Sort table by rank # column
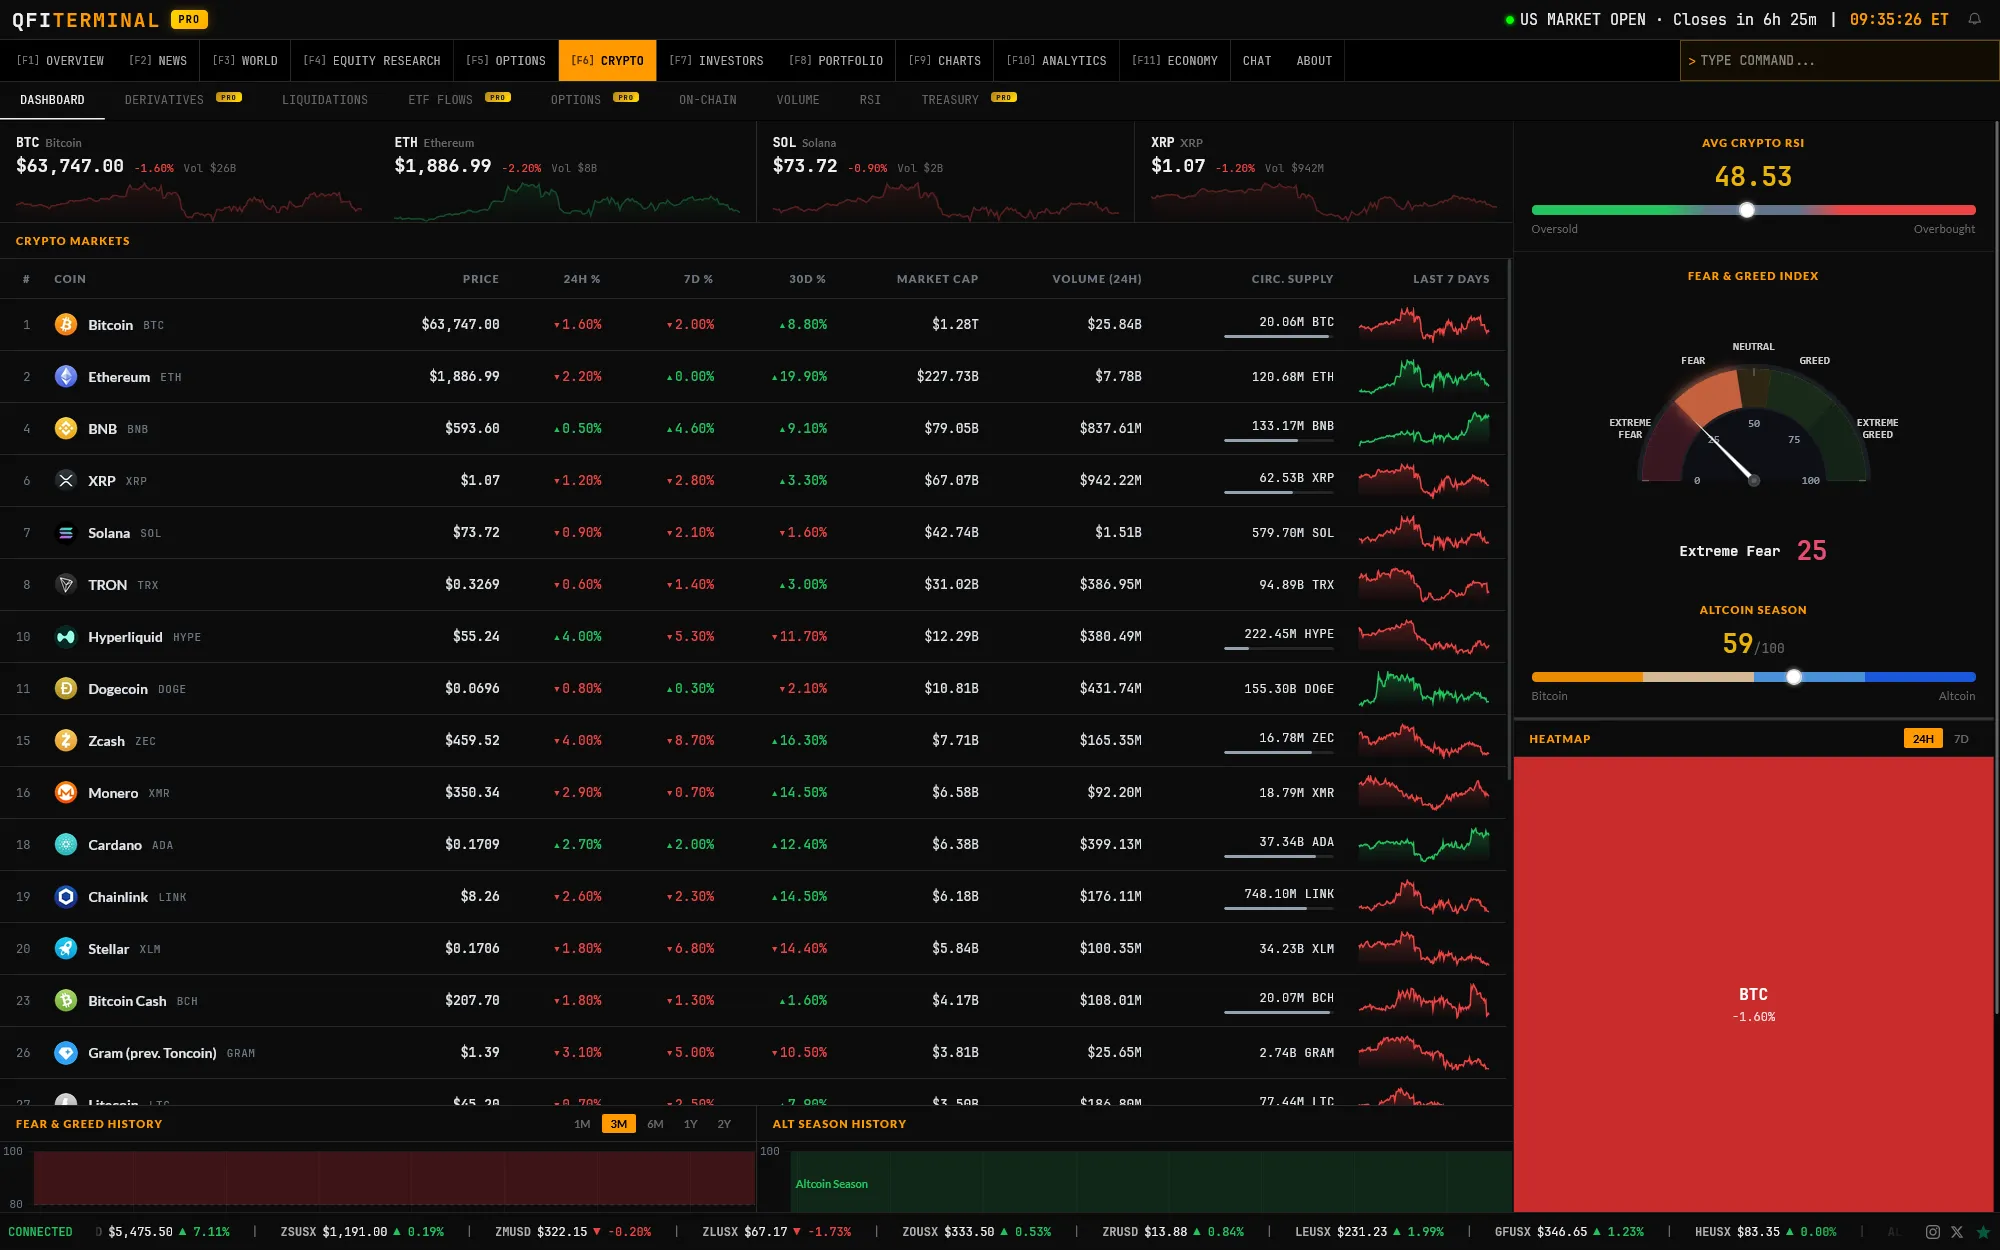Viewport: 2000px width, 1251px height. pos(26,279)
